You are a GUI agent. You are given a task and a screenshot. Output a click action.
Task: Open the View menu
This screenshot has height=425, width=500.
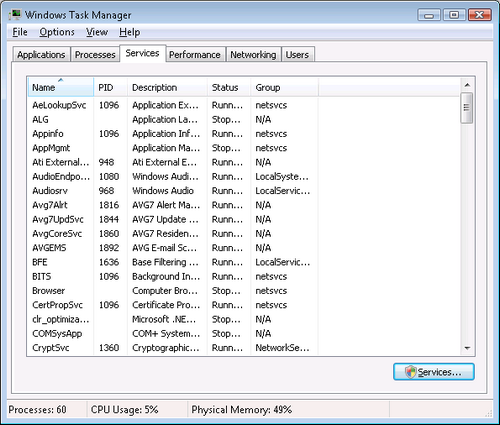[97, 32]
